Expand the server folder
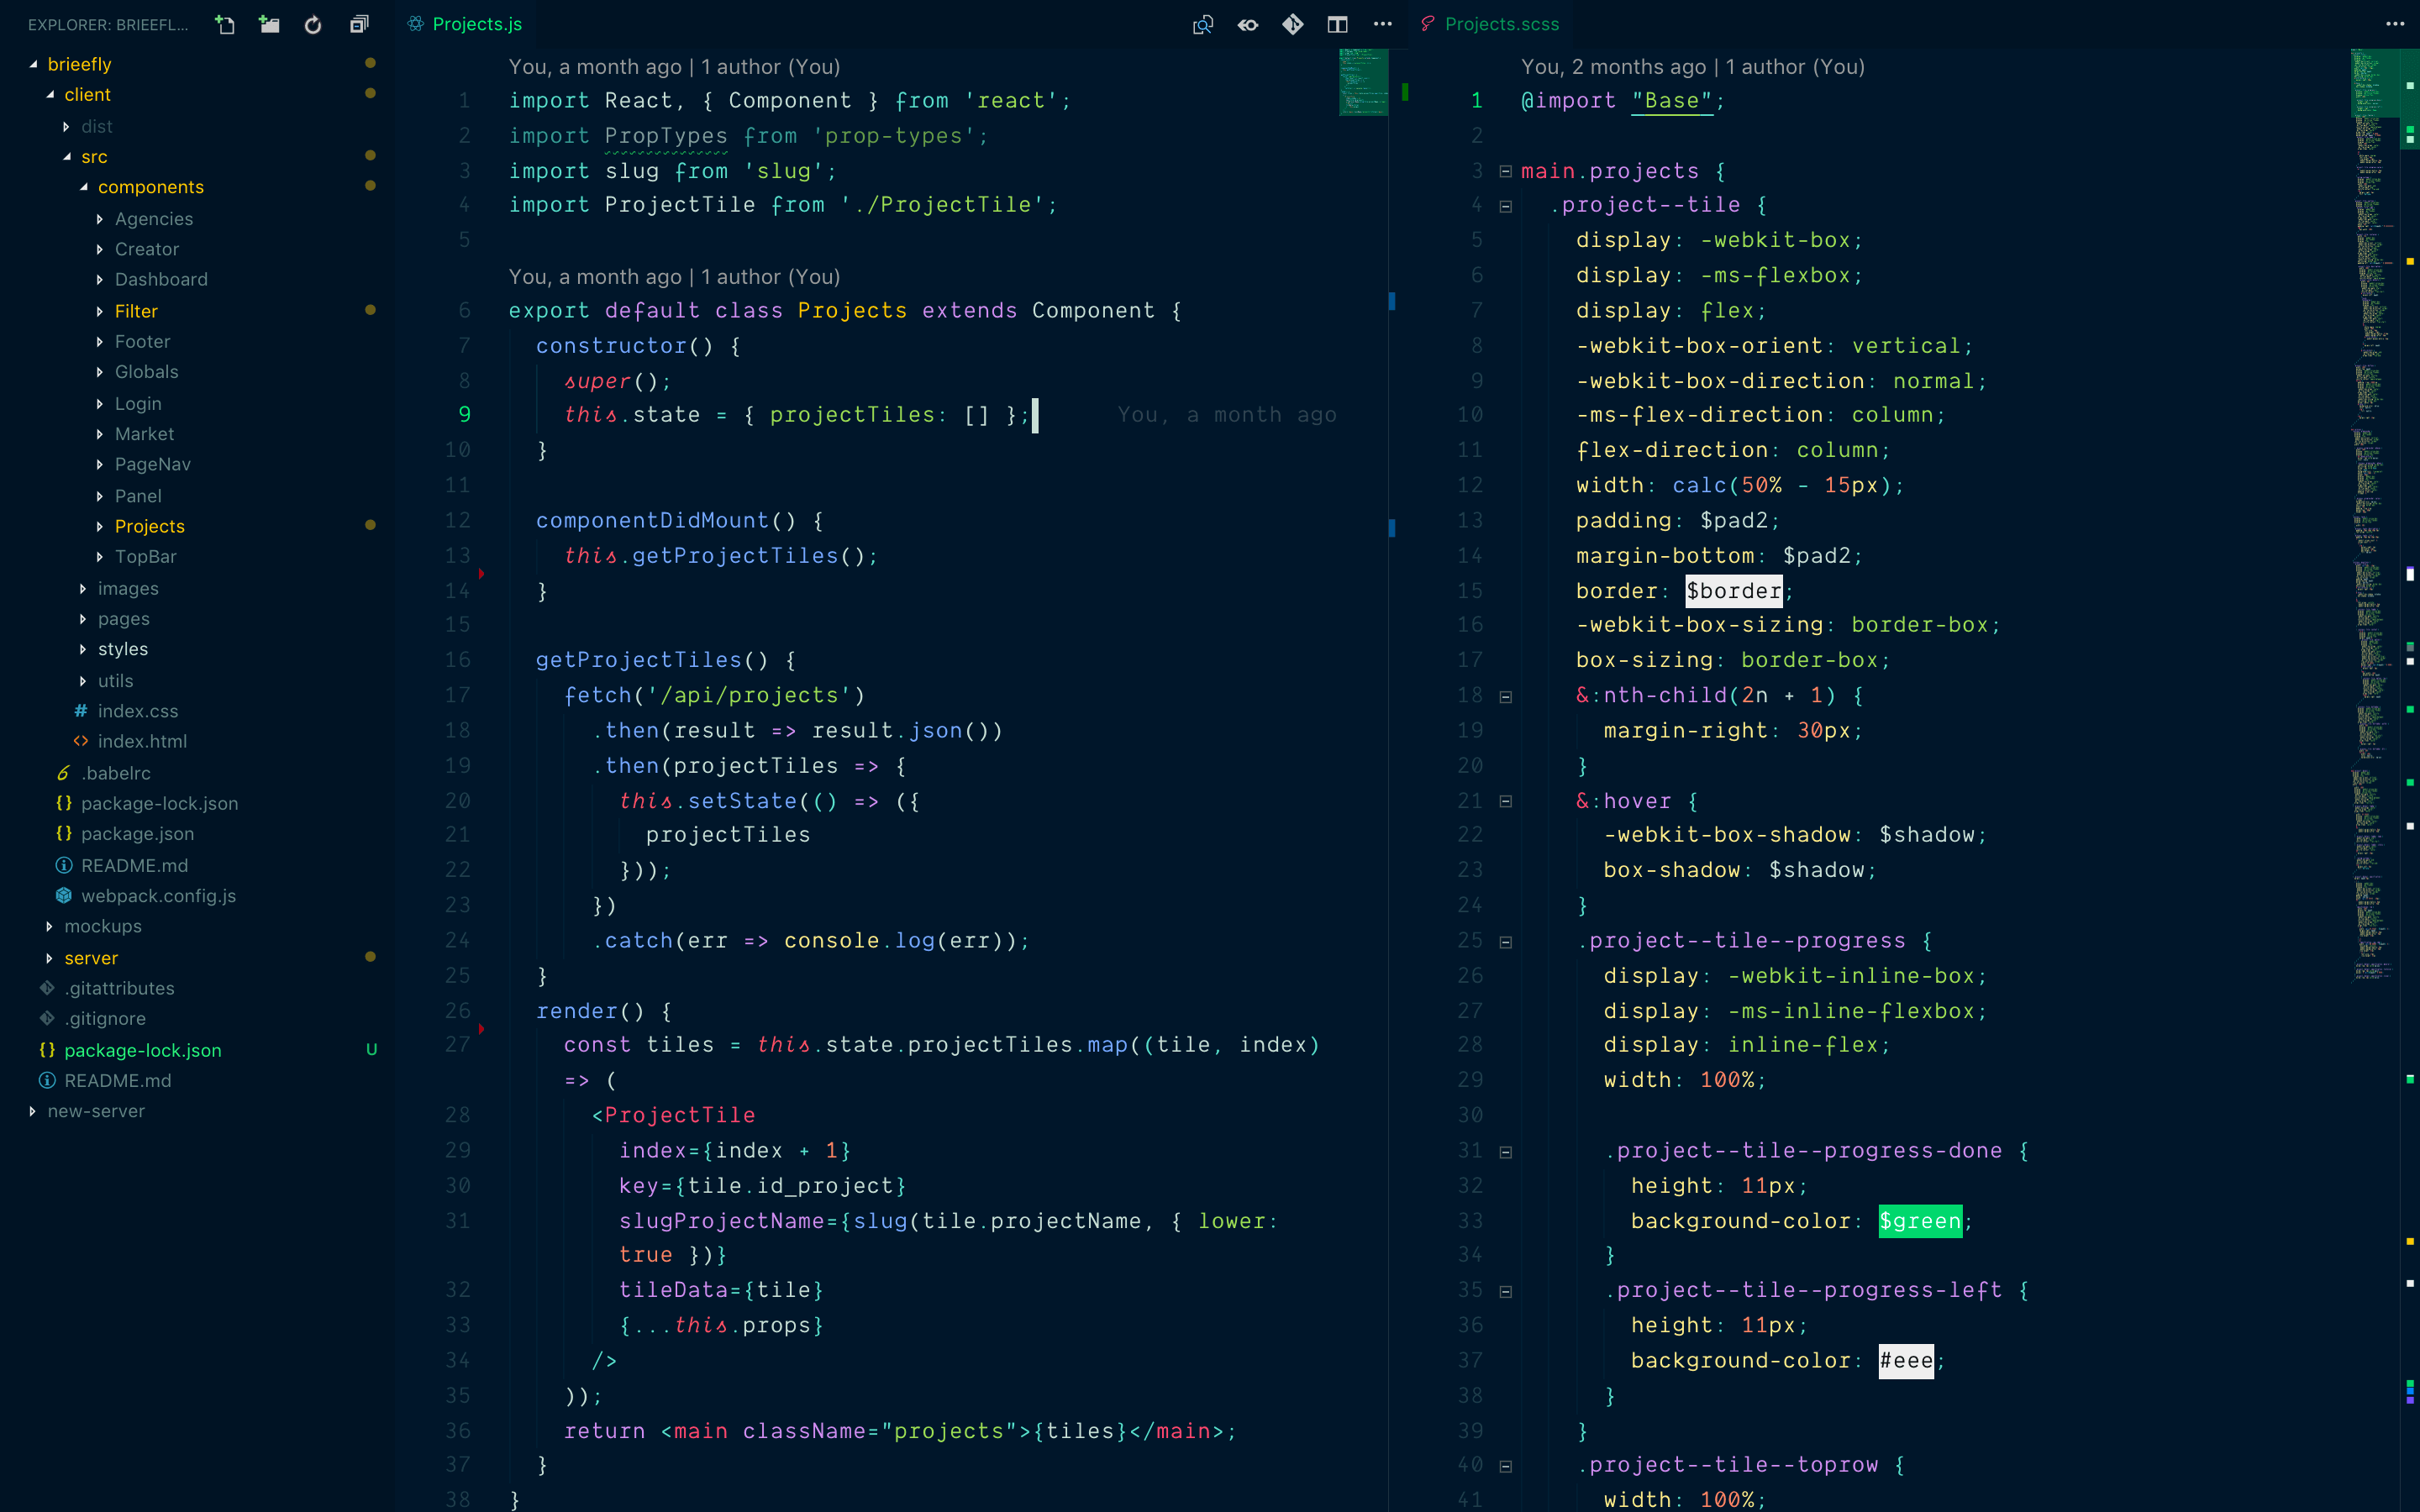The image size is (2420, 1512). click(90, 957)
